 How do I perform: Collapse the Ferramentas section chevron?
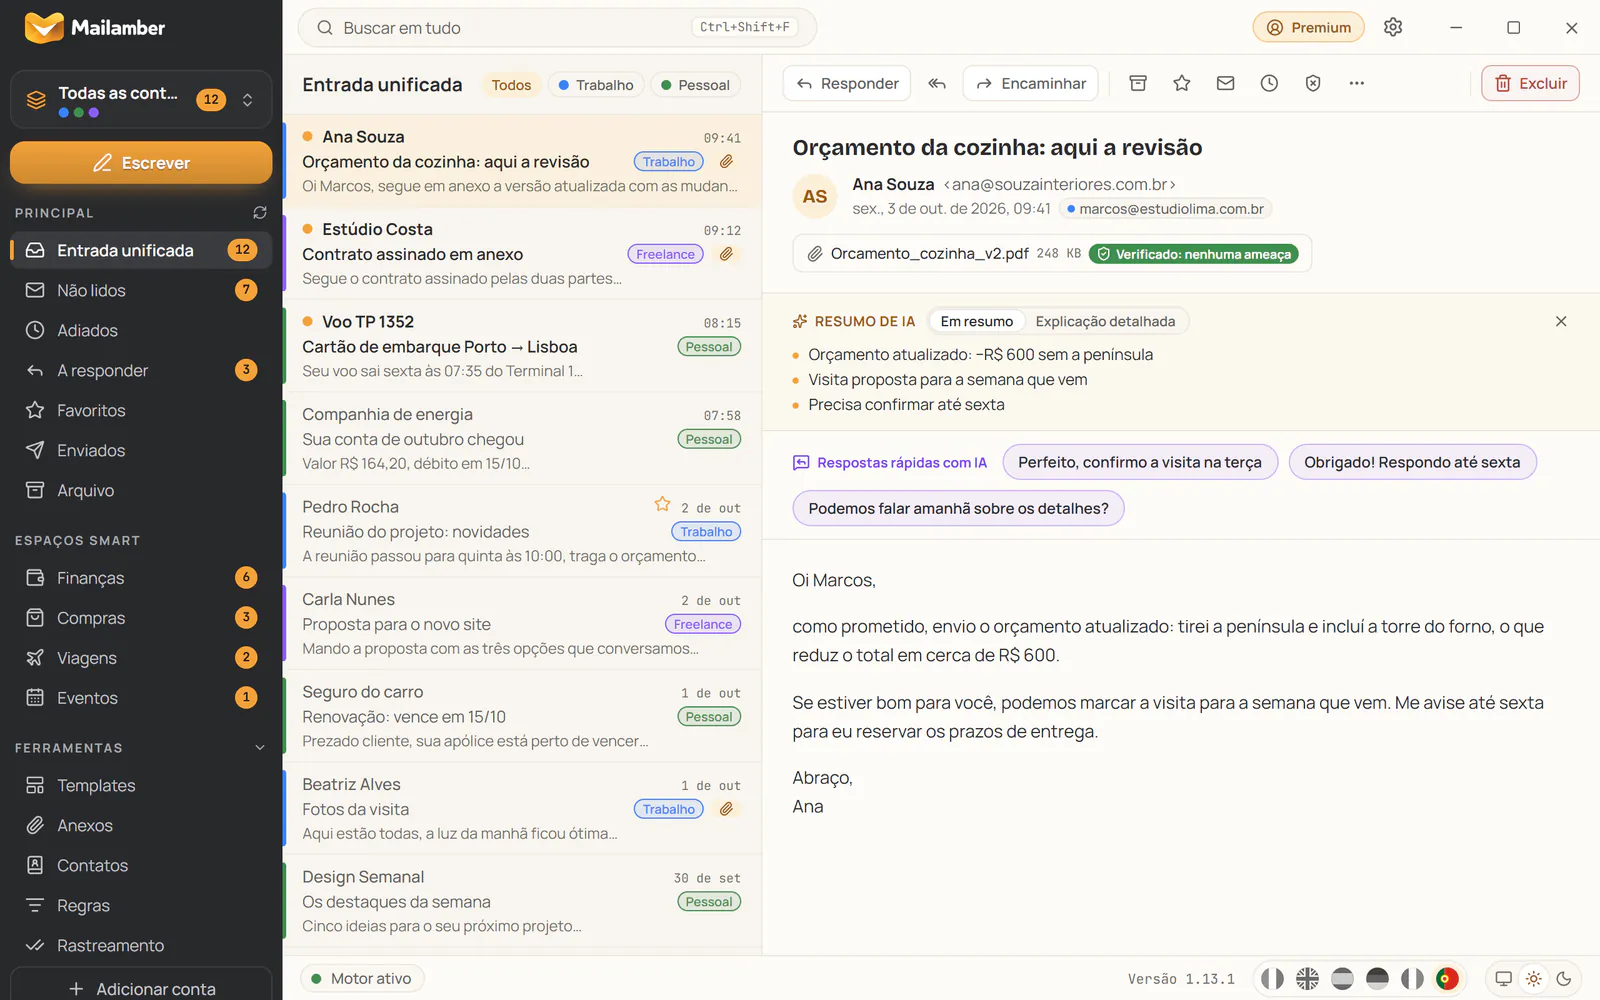click(260, 748)
